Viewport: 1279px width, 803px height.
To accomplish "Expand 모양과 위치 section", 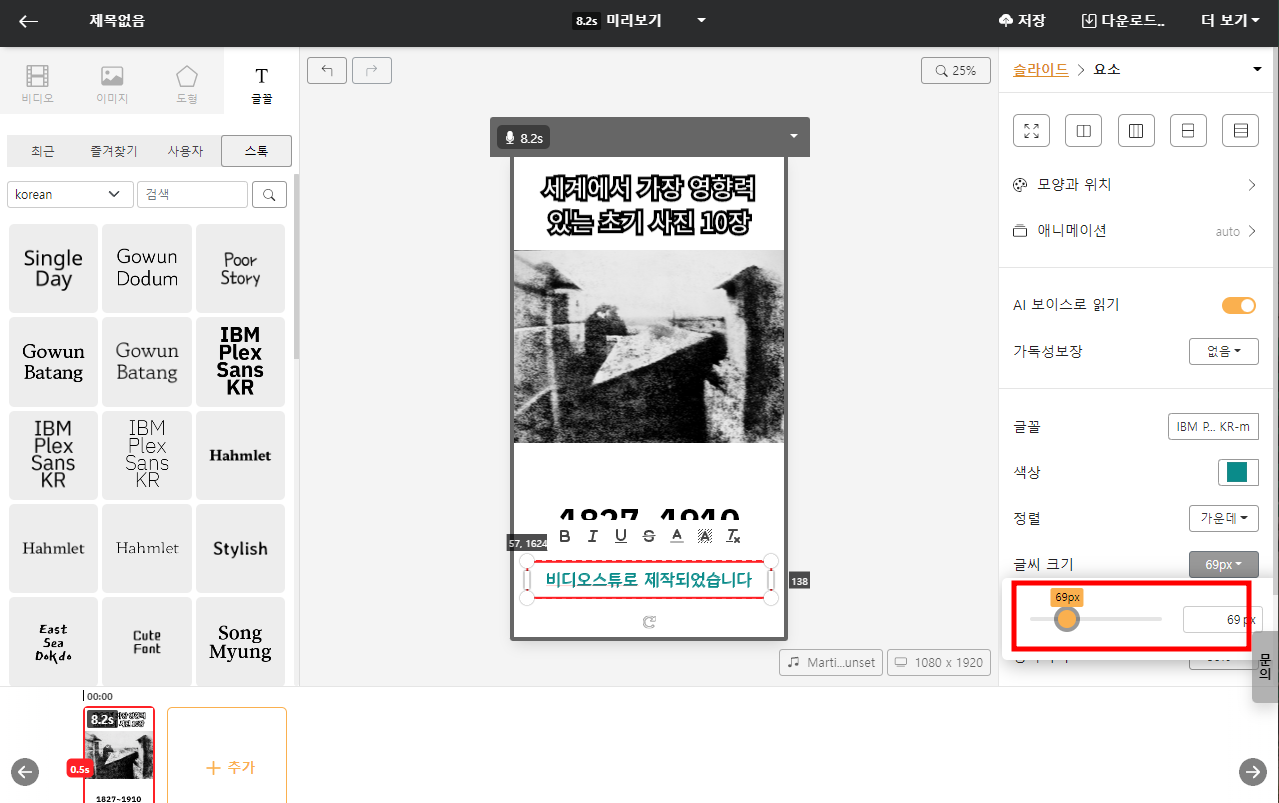I will 1135,185.
